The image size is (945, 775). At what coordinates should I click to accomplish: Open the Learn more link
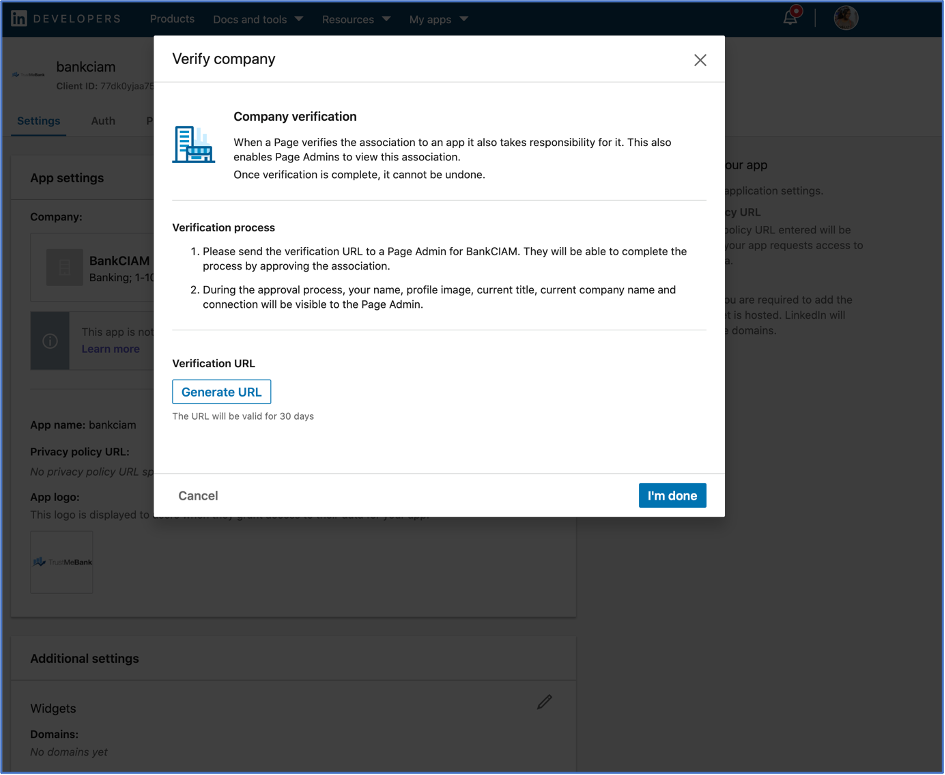coord(110,349)
